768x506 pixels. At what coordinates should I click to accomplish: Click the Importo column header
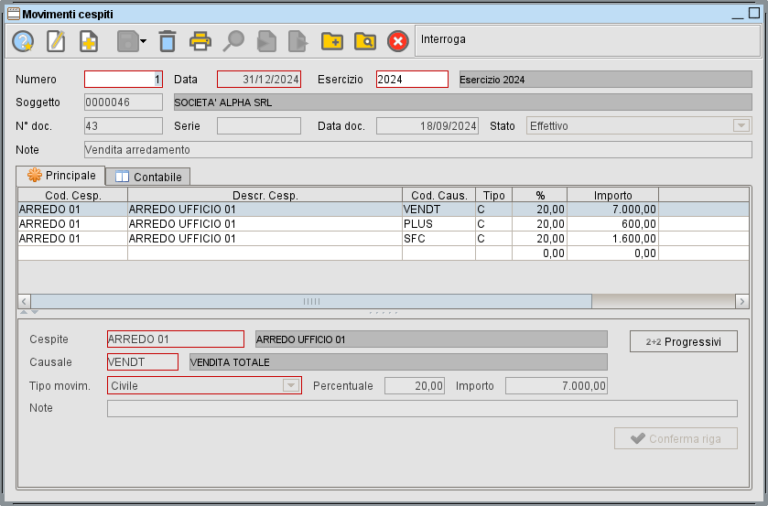tap(613, 195)
